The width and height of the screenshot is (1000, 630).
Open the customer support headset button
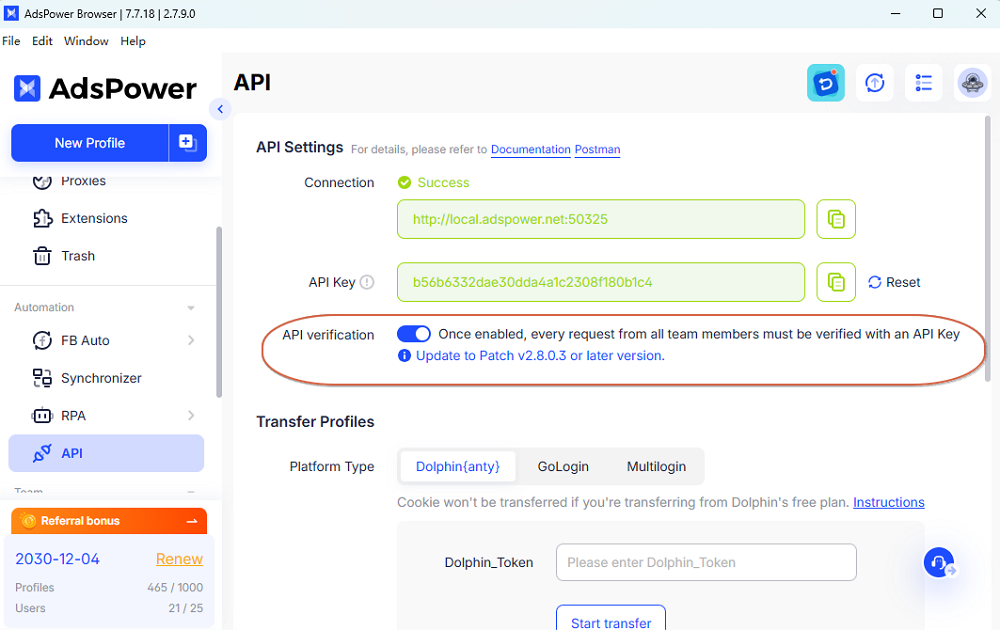[x=939, y=563]
